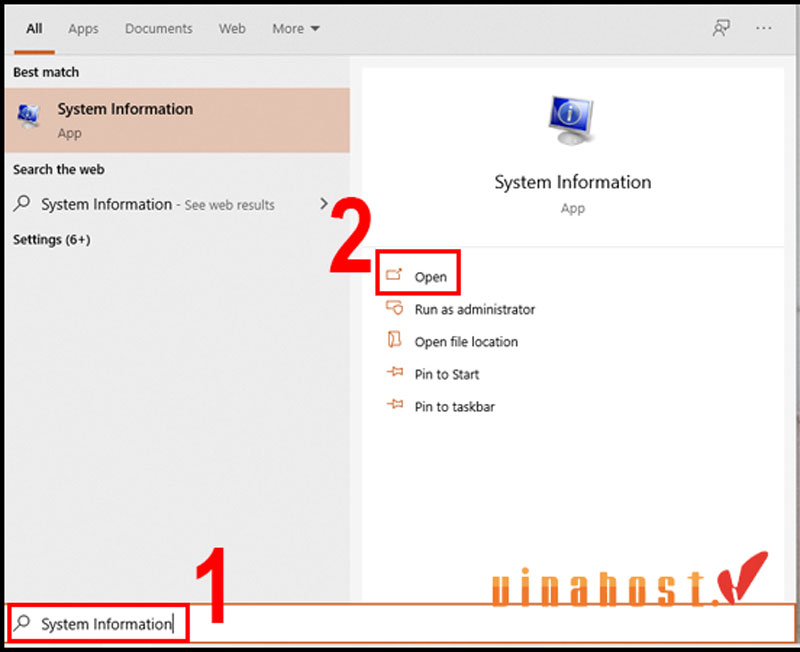Click the Open file location folder icon
800x652 pixels.
click(394, 340)
